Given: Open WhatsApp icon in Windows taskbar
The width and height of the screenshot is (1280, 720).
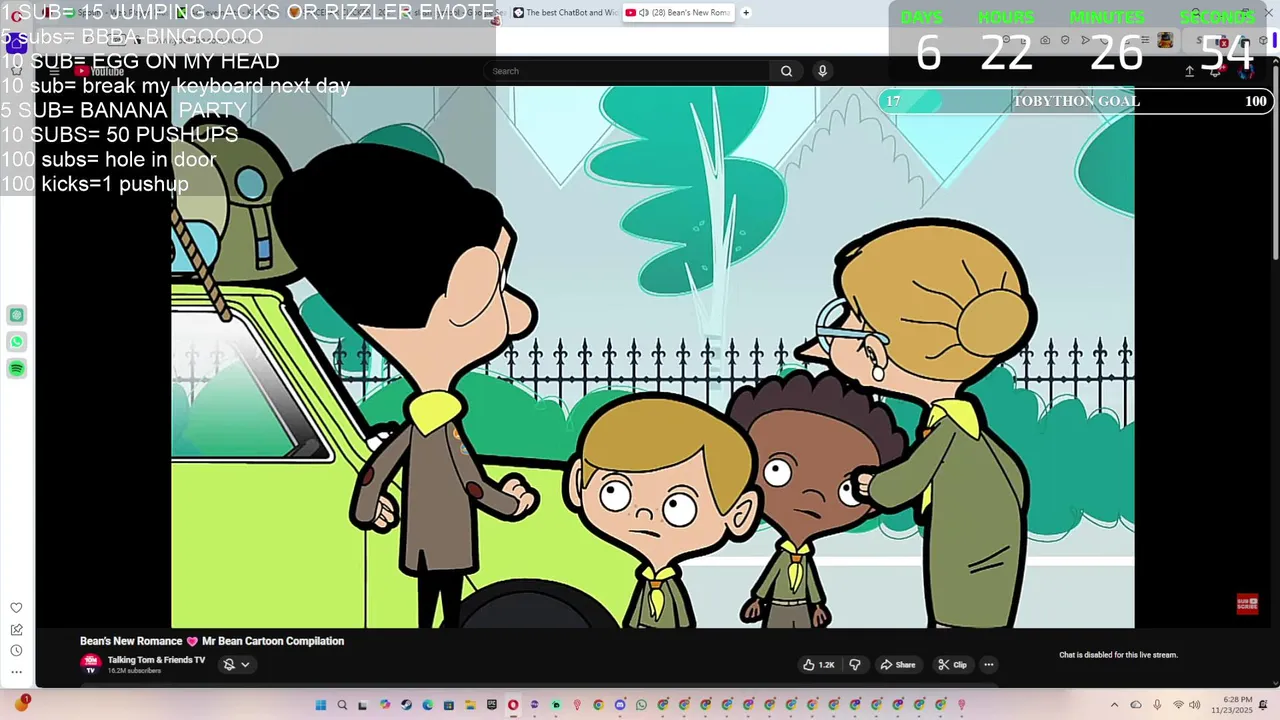Looking at the screenshot, I should tap(641, 705).
